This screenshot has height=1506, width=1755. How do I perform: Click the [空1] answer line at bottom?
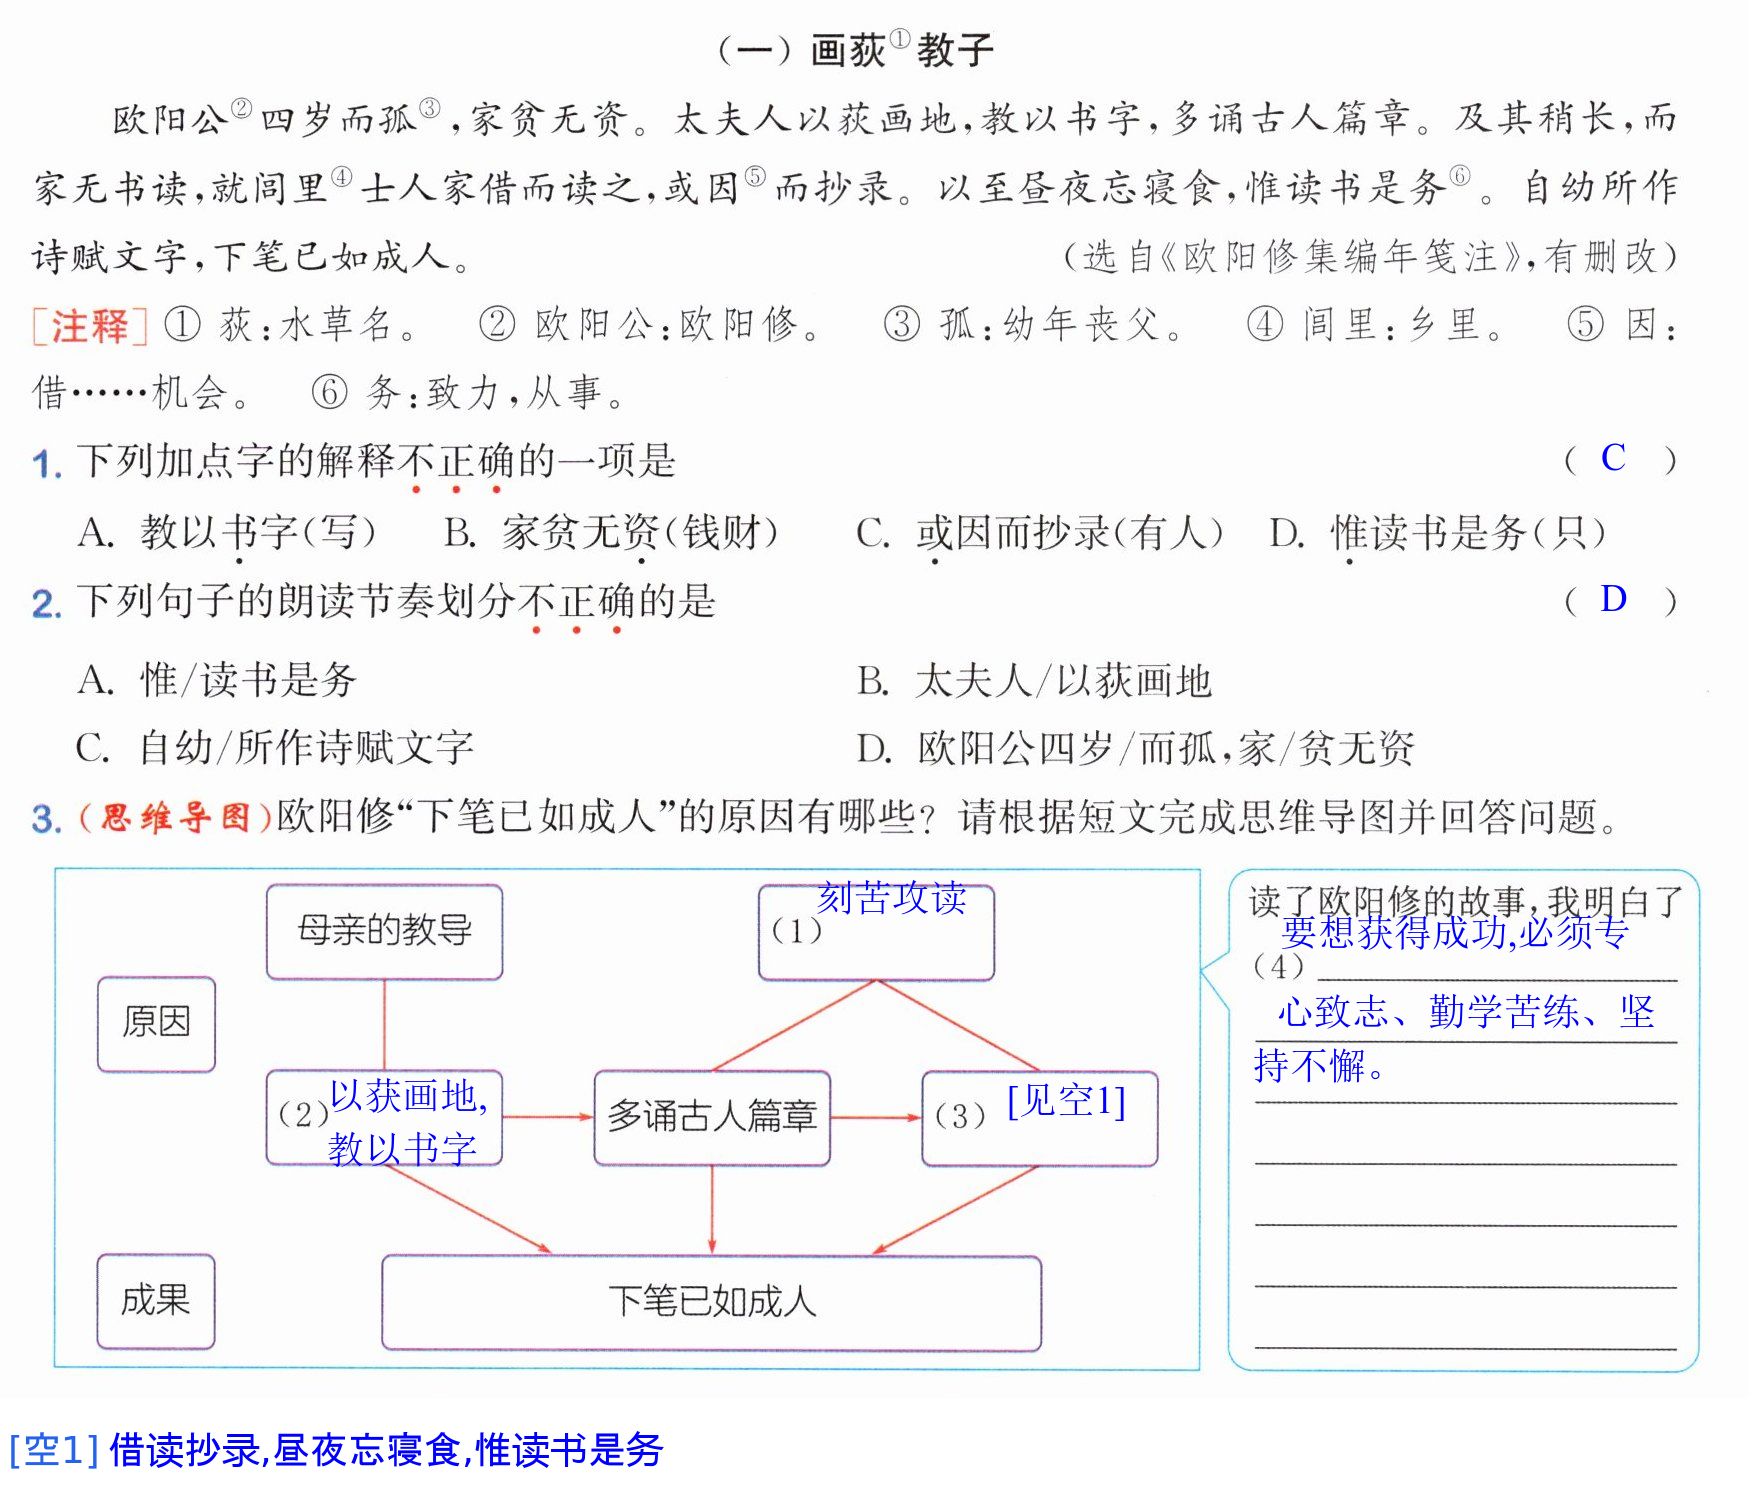pyautogui.click(x=336, y=1450)
